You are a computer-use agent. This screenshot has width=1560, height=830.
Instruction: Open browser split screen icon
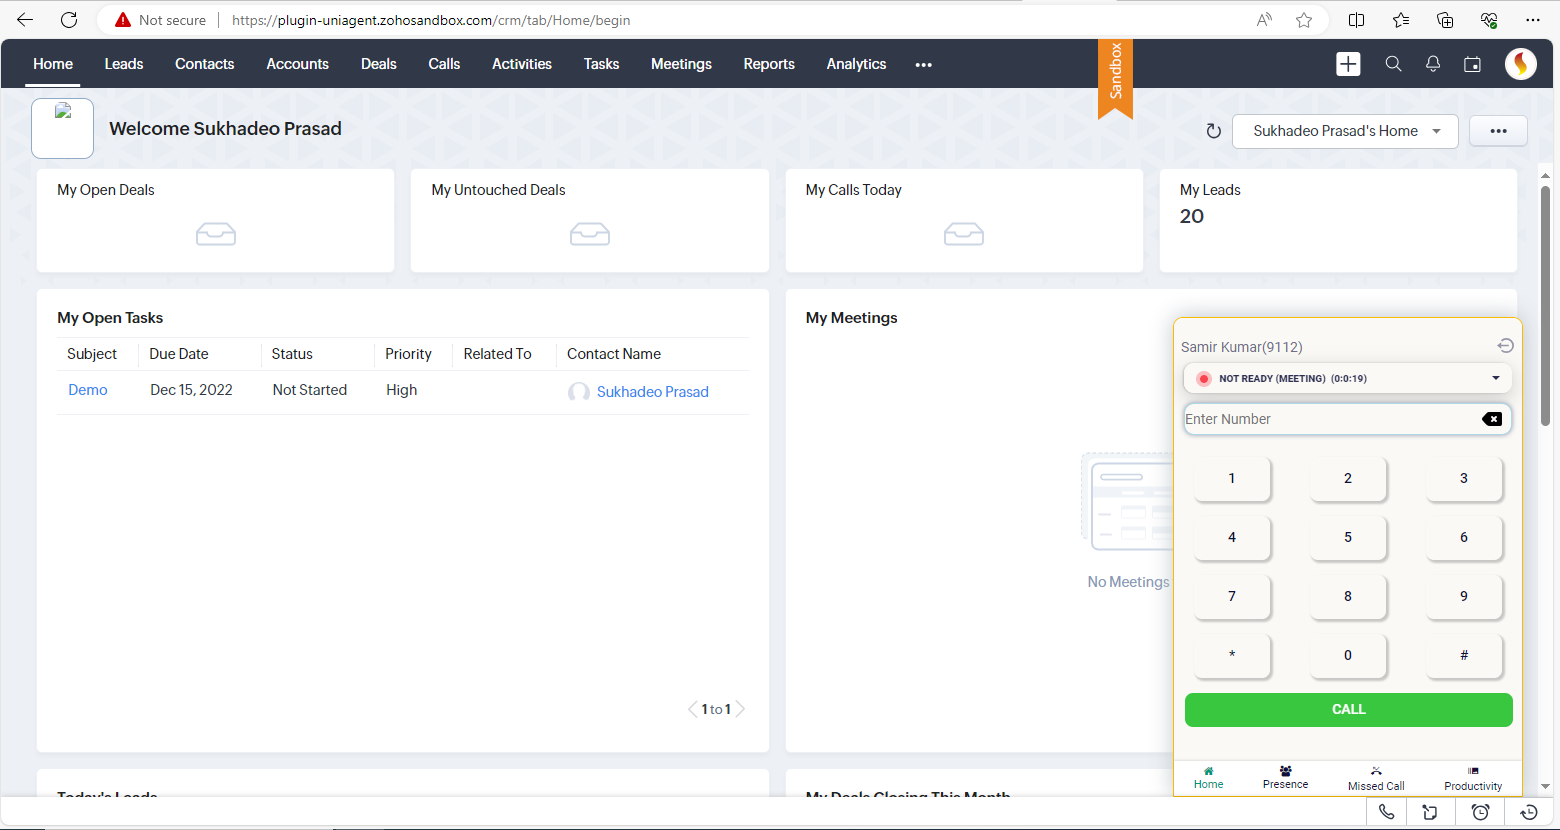tap(1357, 20)
